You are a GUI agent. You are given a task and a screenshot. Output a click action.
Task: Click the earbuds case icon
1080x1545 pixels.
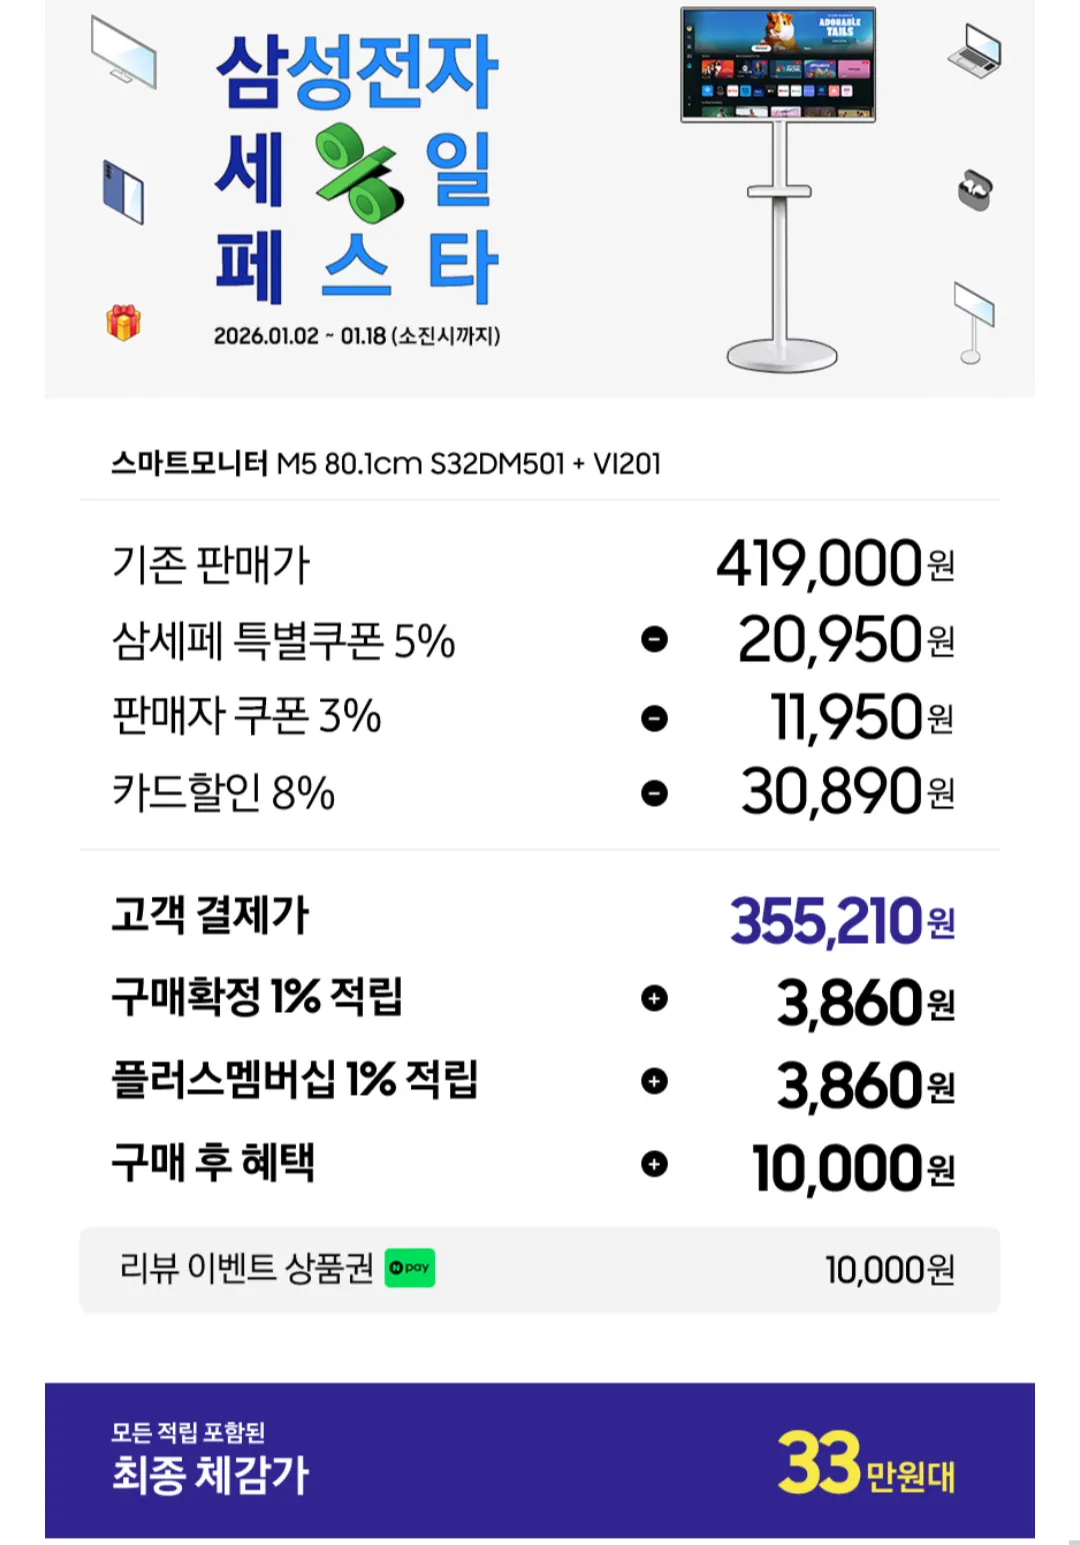tap(974, 189)
